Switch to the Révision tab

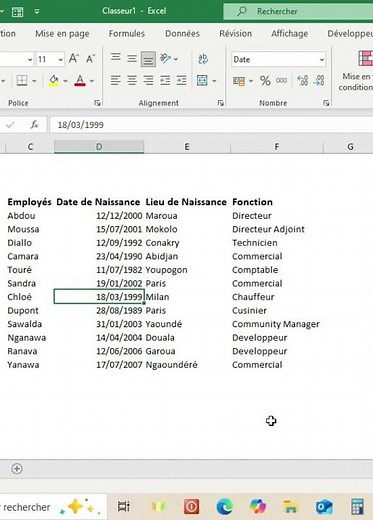236,34
